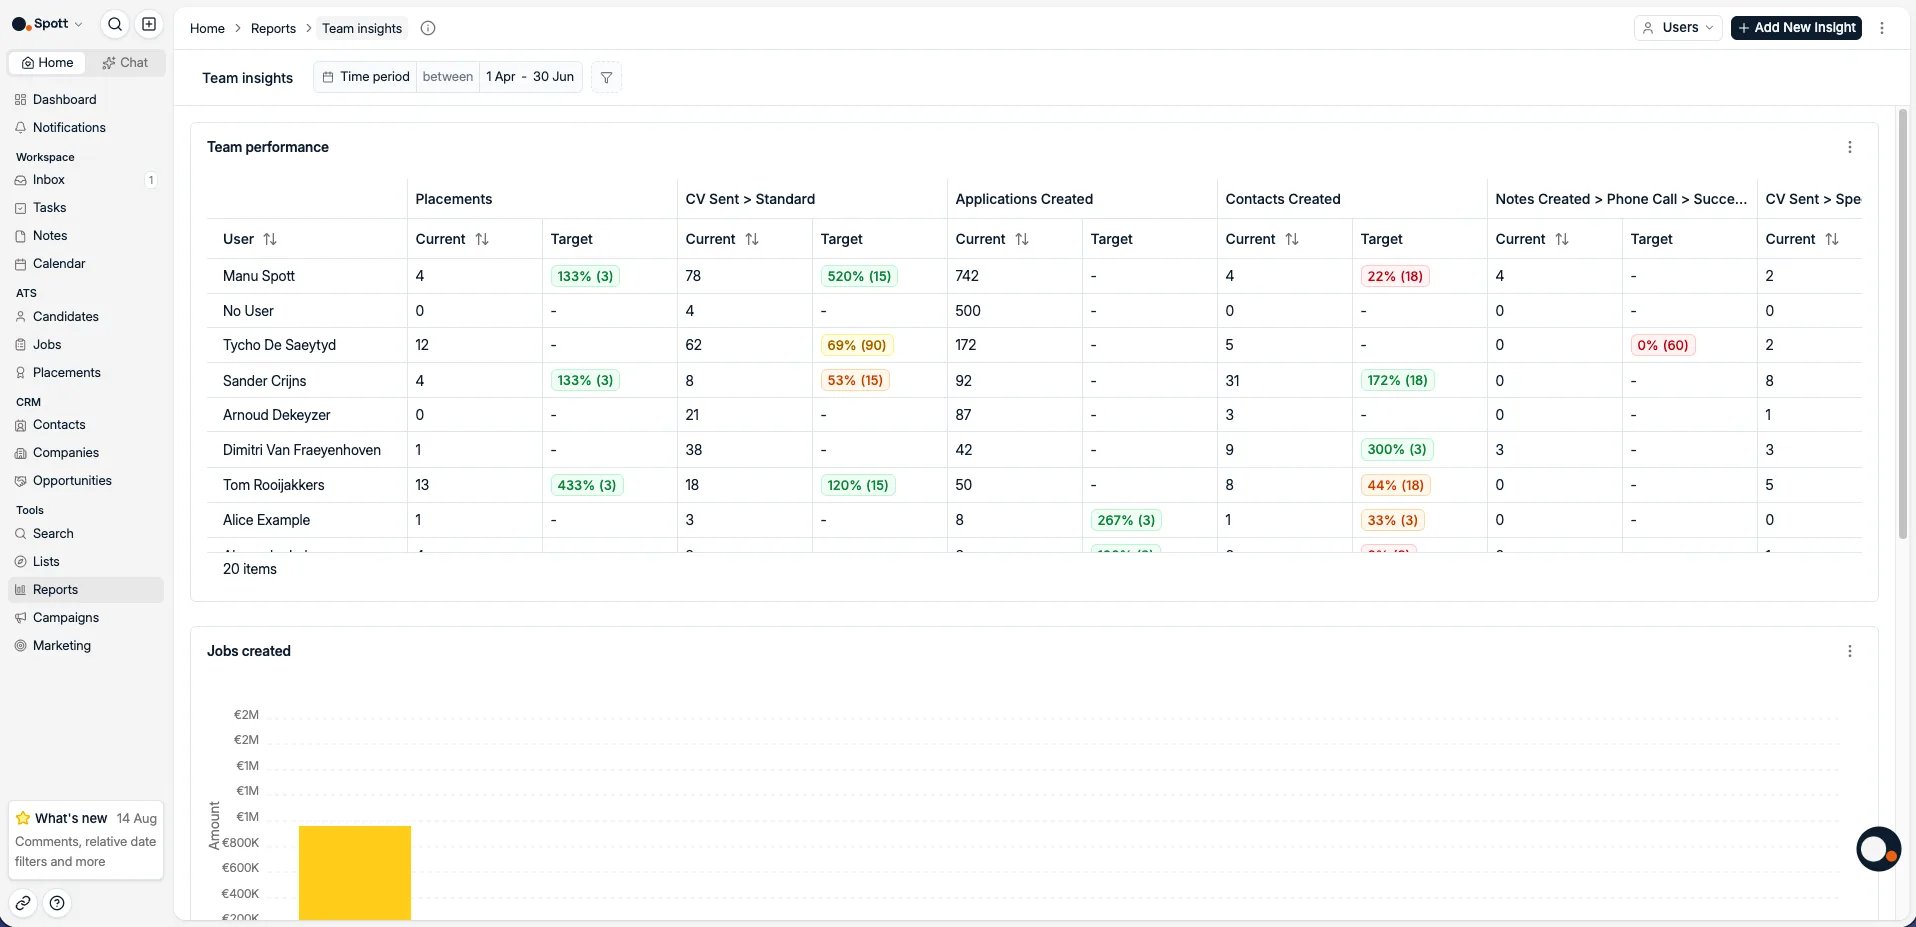Screen dimensions: 1916x927
Task: Switch to the Home tab
Action: pos(47,63)
